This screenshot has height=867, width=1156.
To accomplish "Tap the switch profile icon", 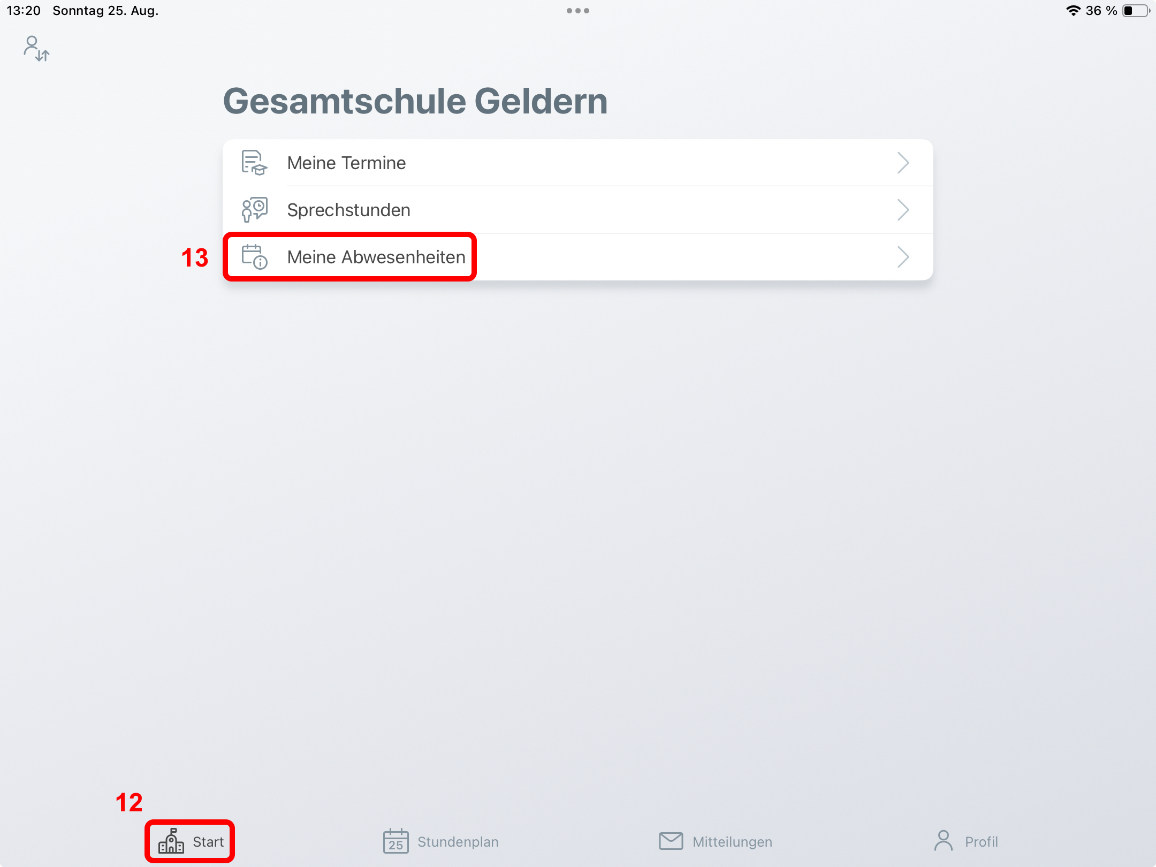I will 36,49.
